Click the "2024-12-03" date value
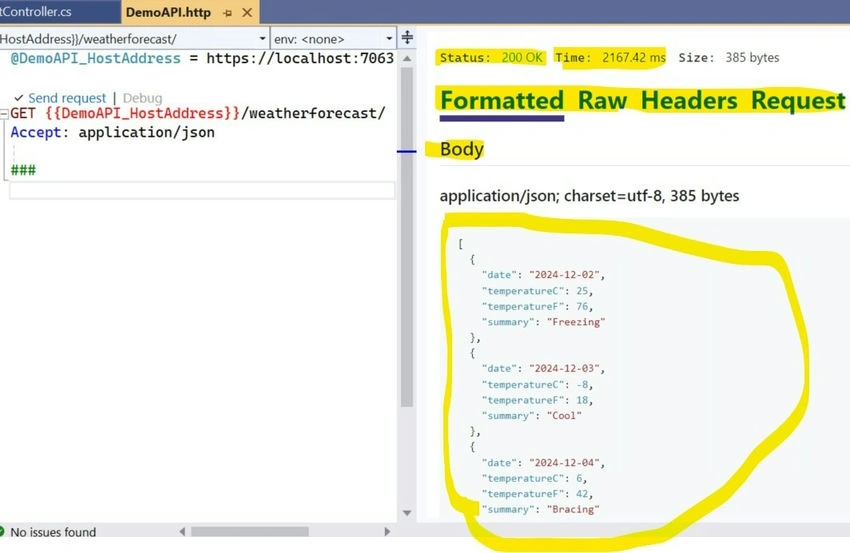The height and width of the screenshot is (553, 850). [565, 369]
